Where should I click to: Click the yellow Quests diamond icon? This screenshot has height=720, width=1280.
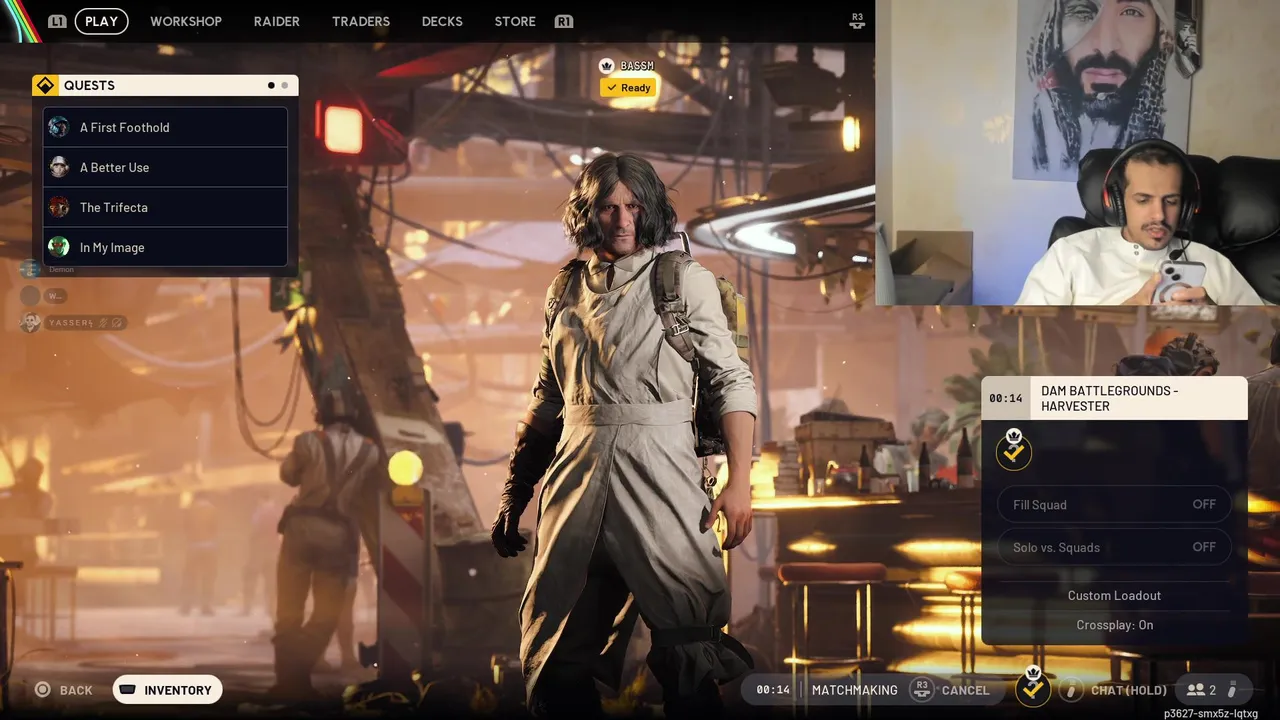point(44,85)
